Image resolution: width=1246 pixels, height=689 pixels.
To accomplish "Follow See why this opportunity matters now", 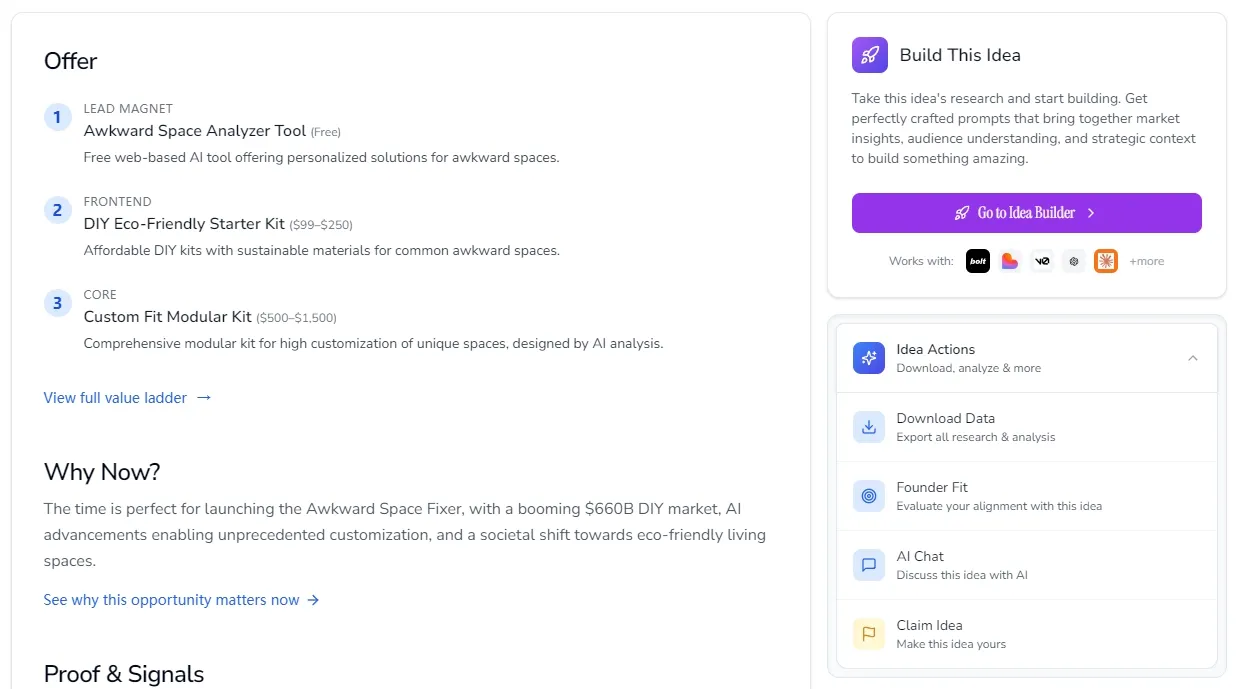I will point(181,600).
